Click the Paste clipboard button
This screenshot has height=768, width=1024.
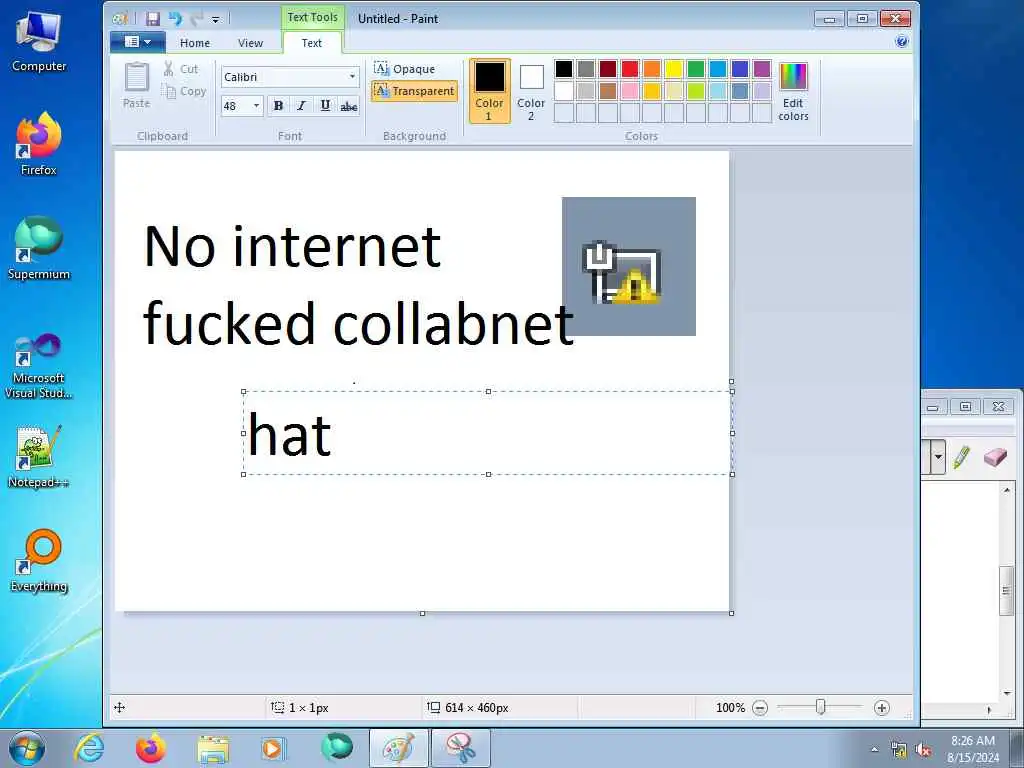coord(136,86)
